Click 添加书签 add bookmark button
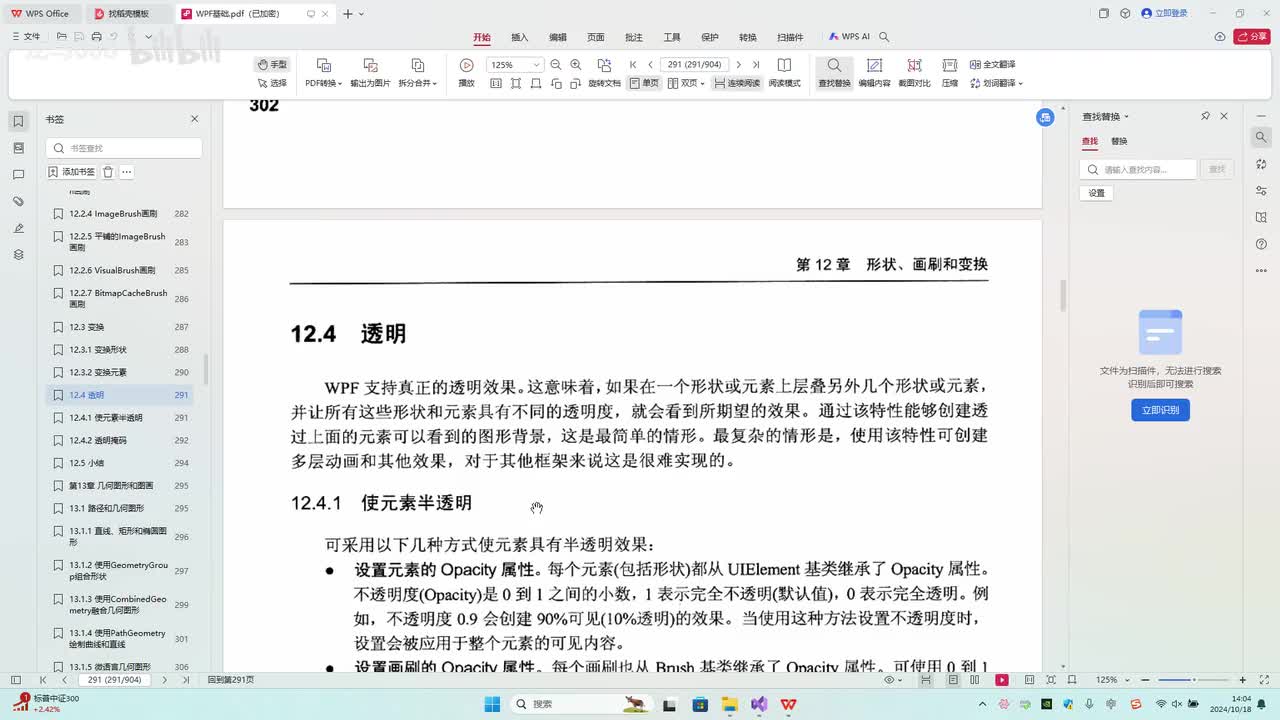1280x720 pixels. [71, 172]
